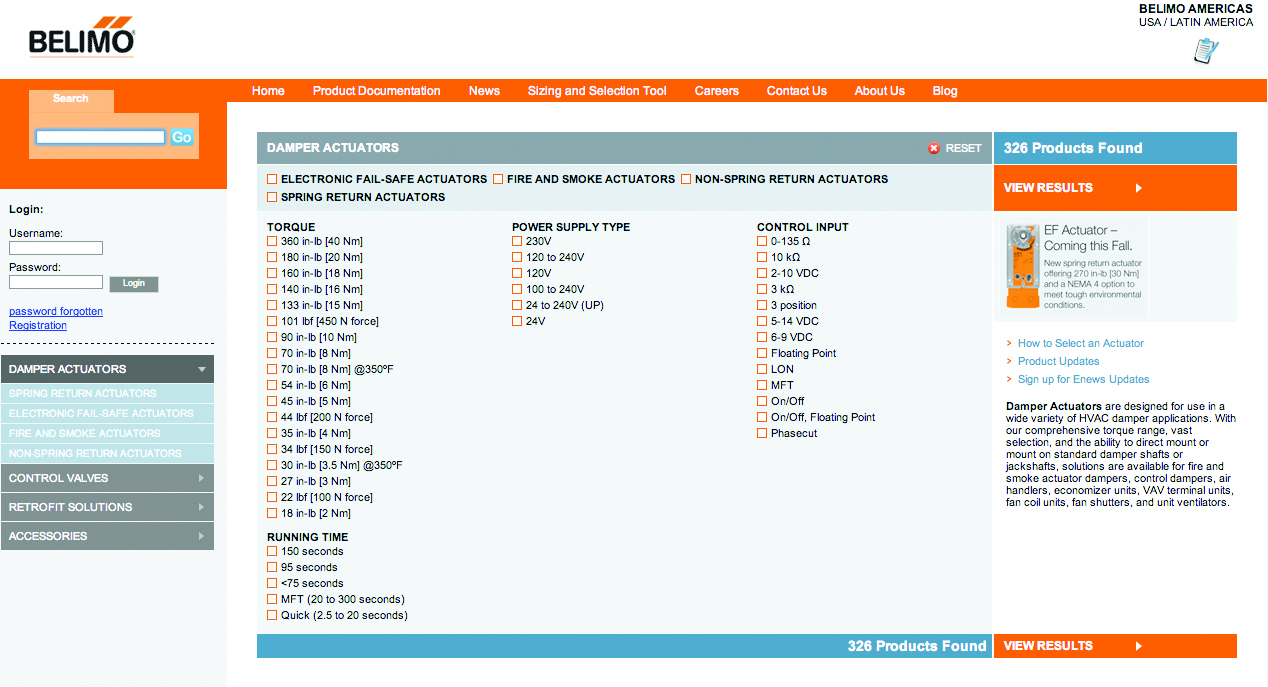1268x687 pixels.
Task: Click the Belimo logo
Action: tap(81, 38)
